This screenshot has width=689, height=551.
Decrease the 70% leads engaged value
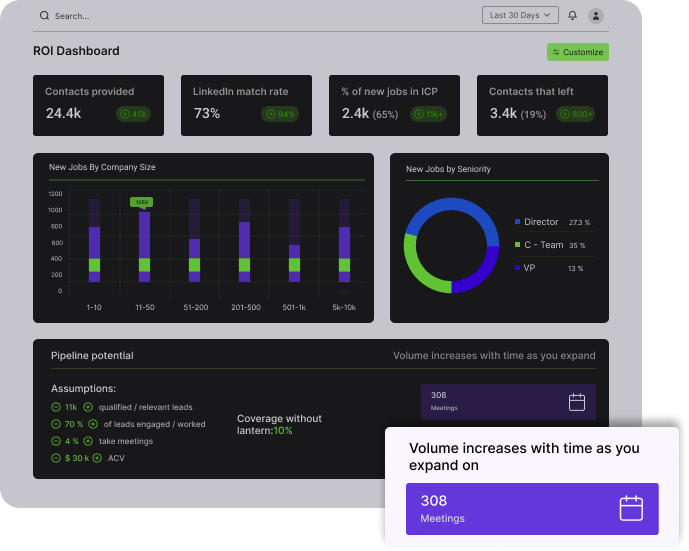tap(55, 424)
